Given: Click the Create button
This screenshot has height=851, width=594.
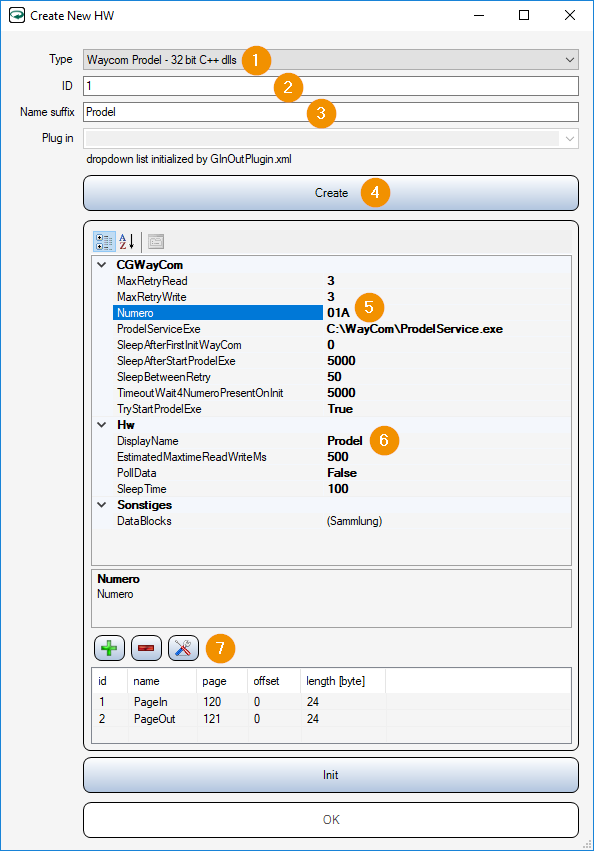Looking at the screenshot, I should (x=331, y=193).
